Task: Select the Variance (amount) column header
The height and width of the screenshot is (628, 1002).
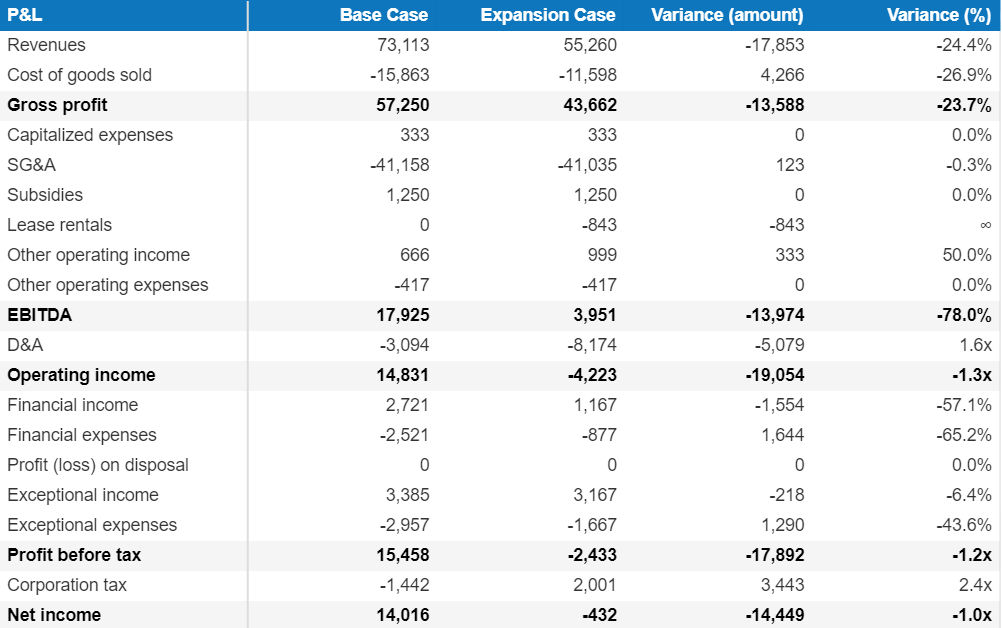Action: [727, 15]
